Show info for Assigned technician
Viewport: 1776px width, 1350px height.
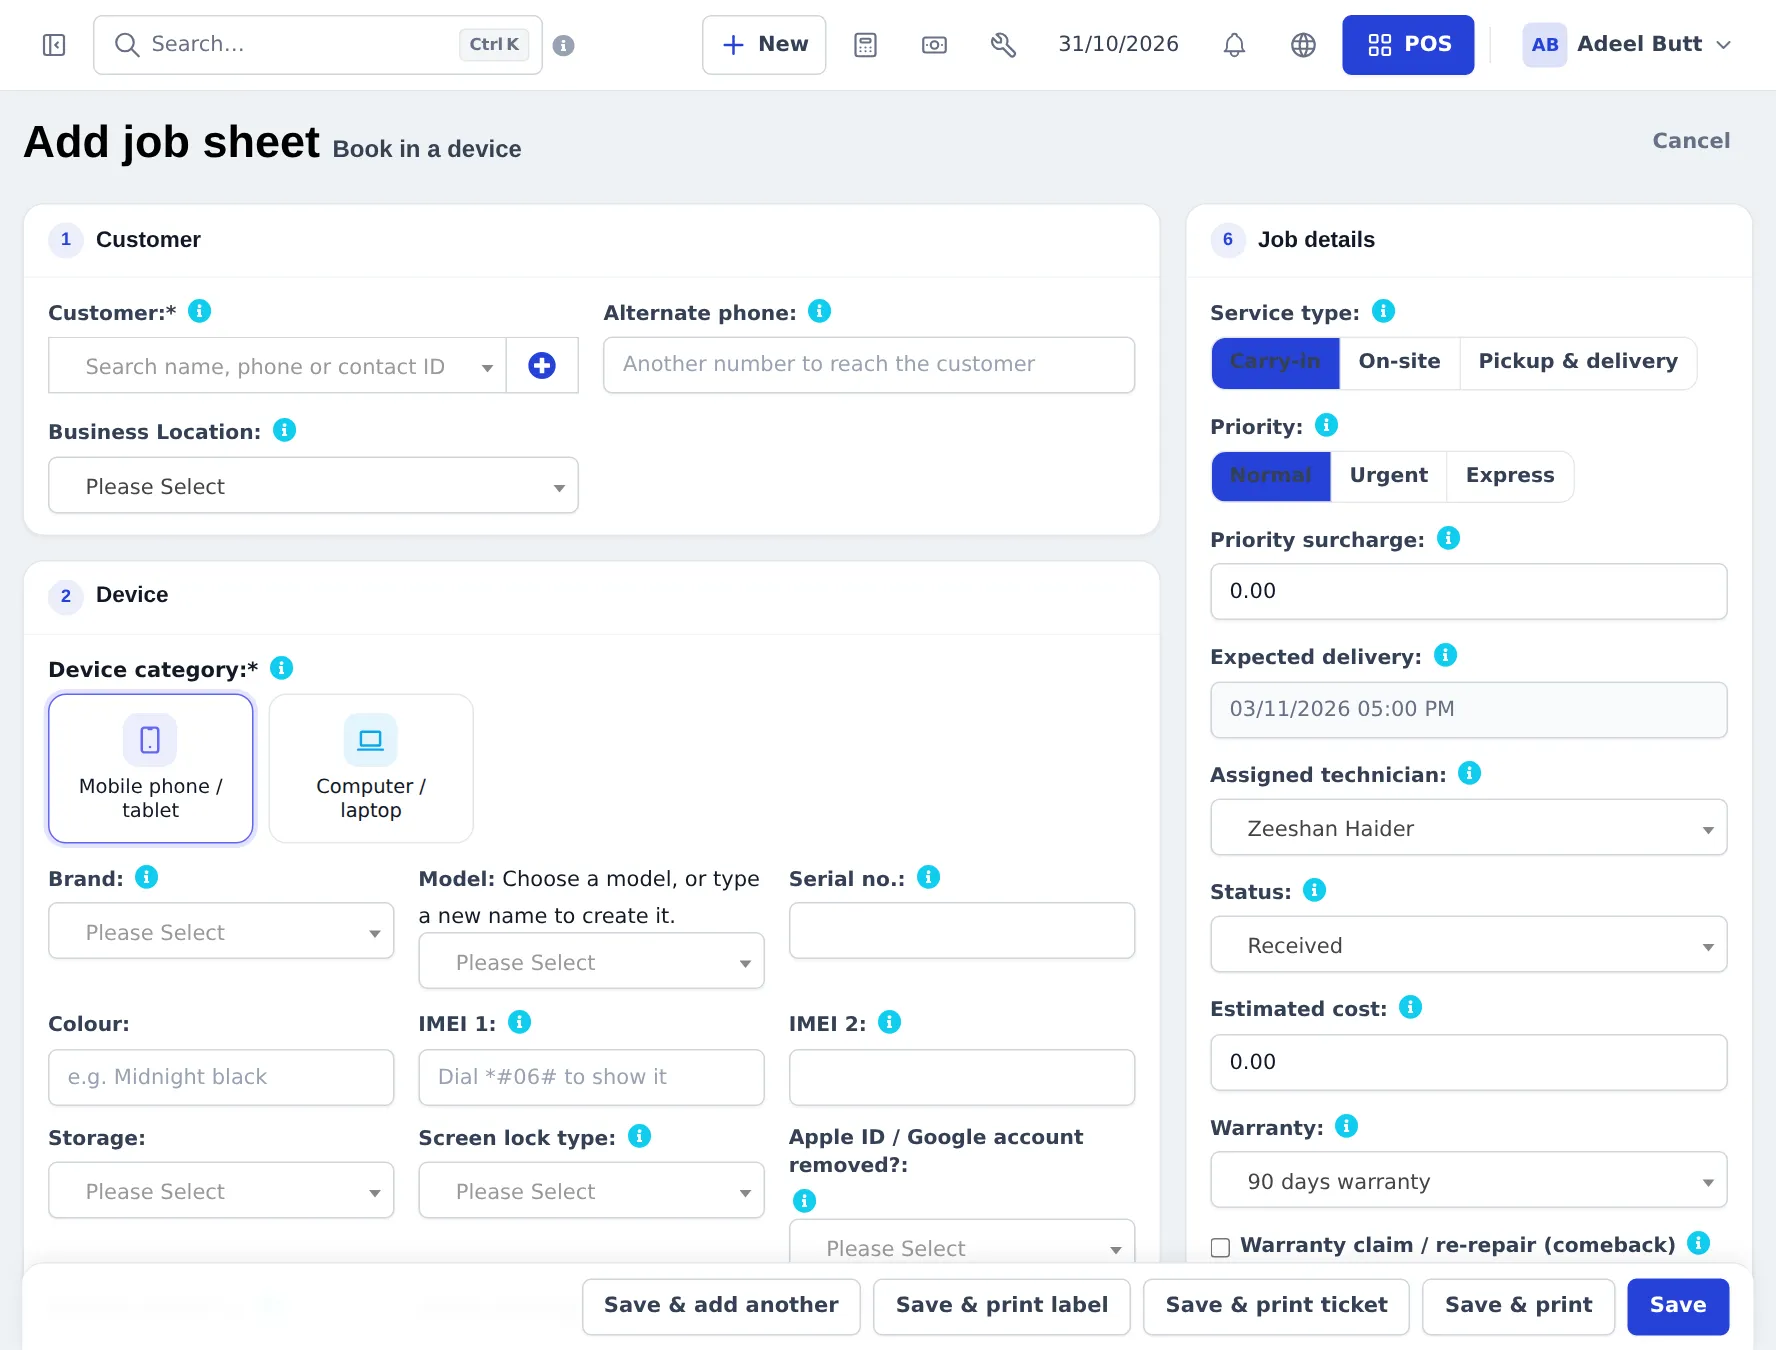point(1470,773)
